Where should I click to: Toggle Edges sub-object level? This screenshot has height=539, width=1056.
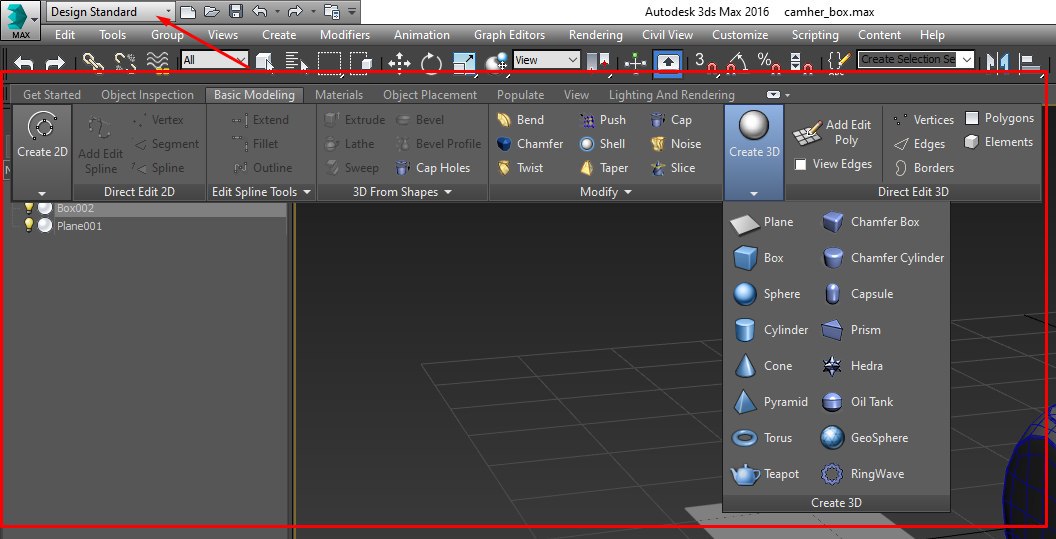tap(920, 144)
